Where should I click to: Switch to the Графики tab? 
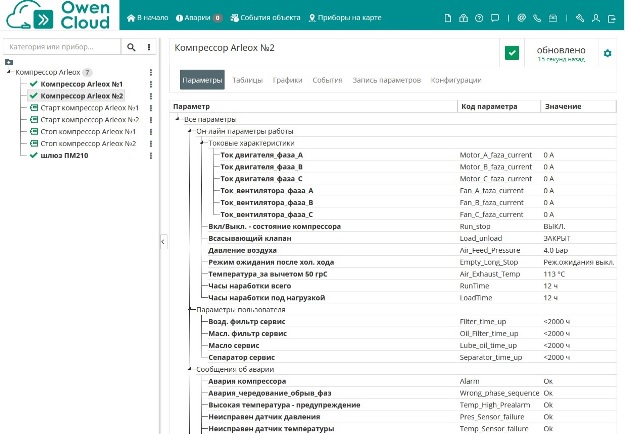(287, 80)
